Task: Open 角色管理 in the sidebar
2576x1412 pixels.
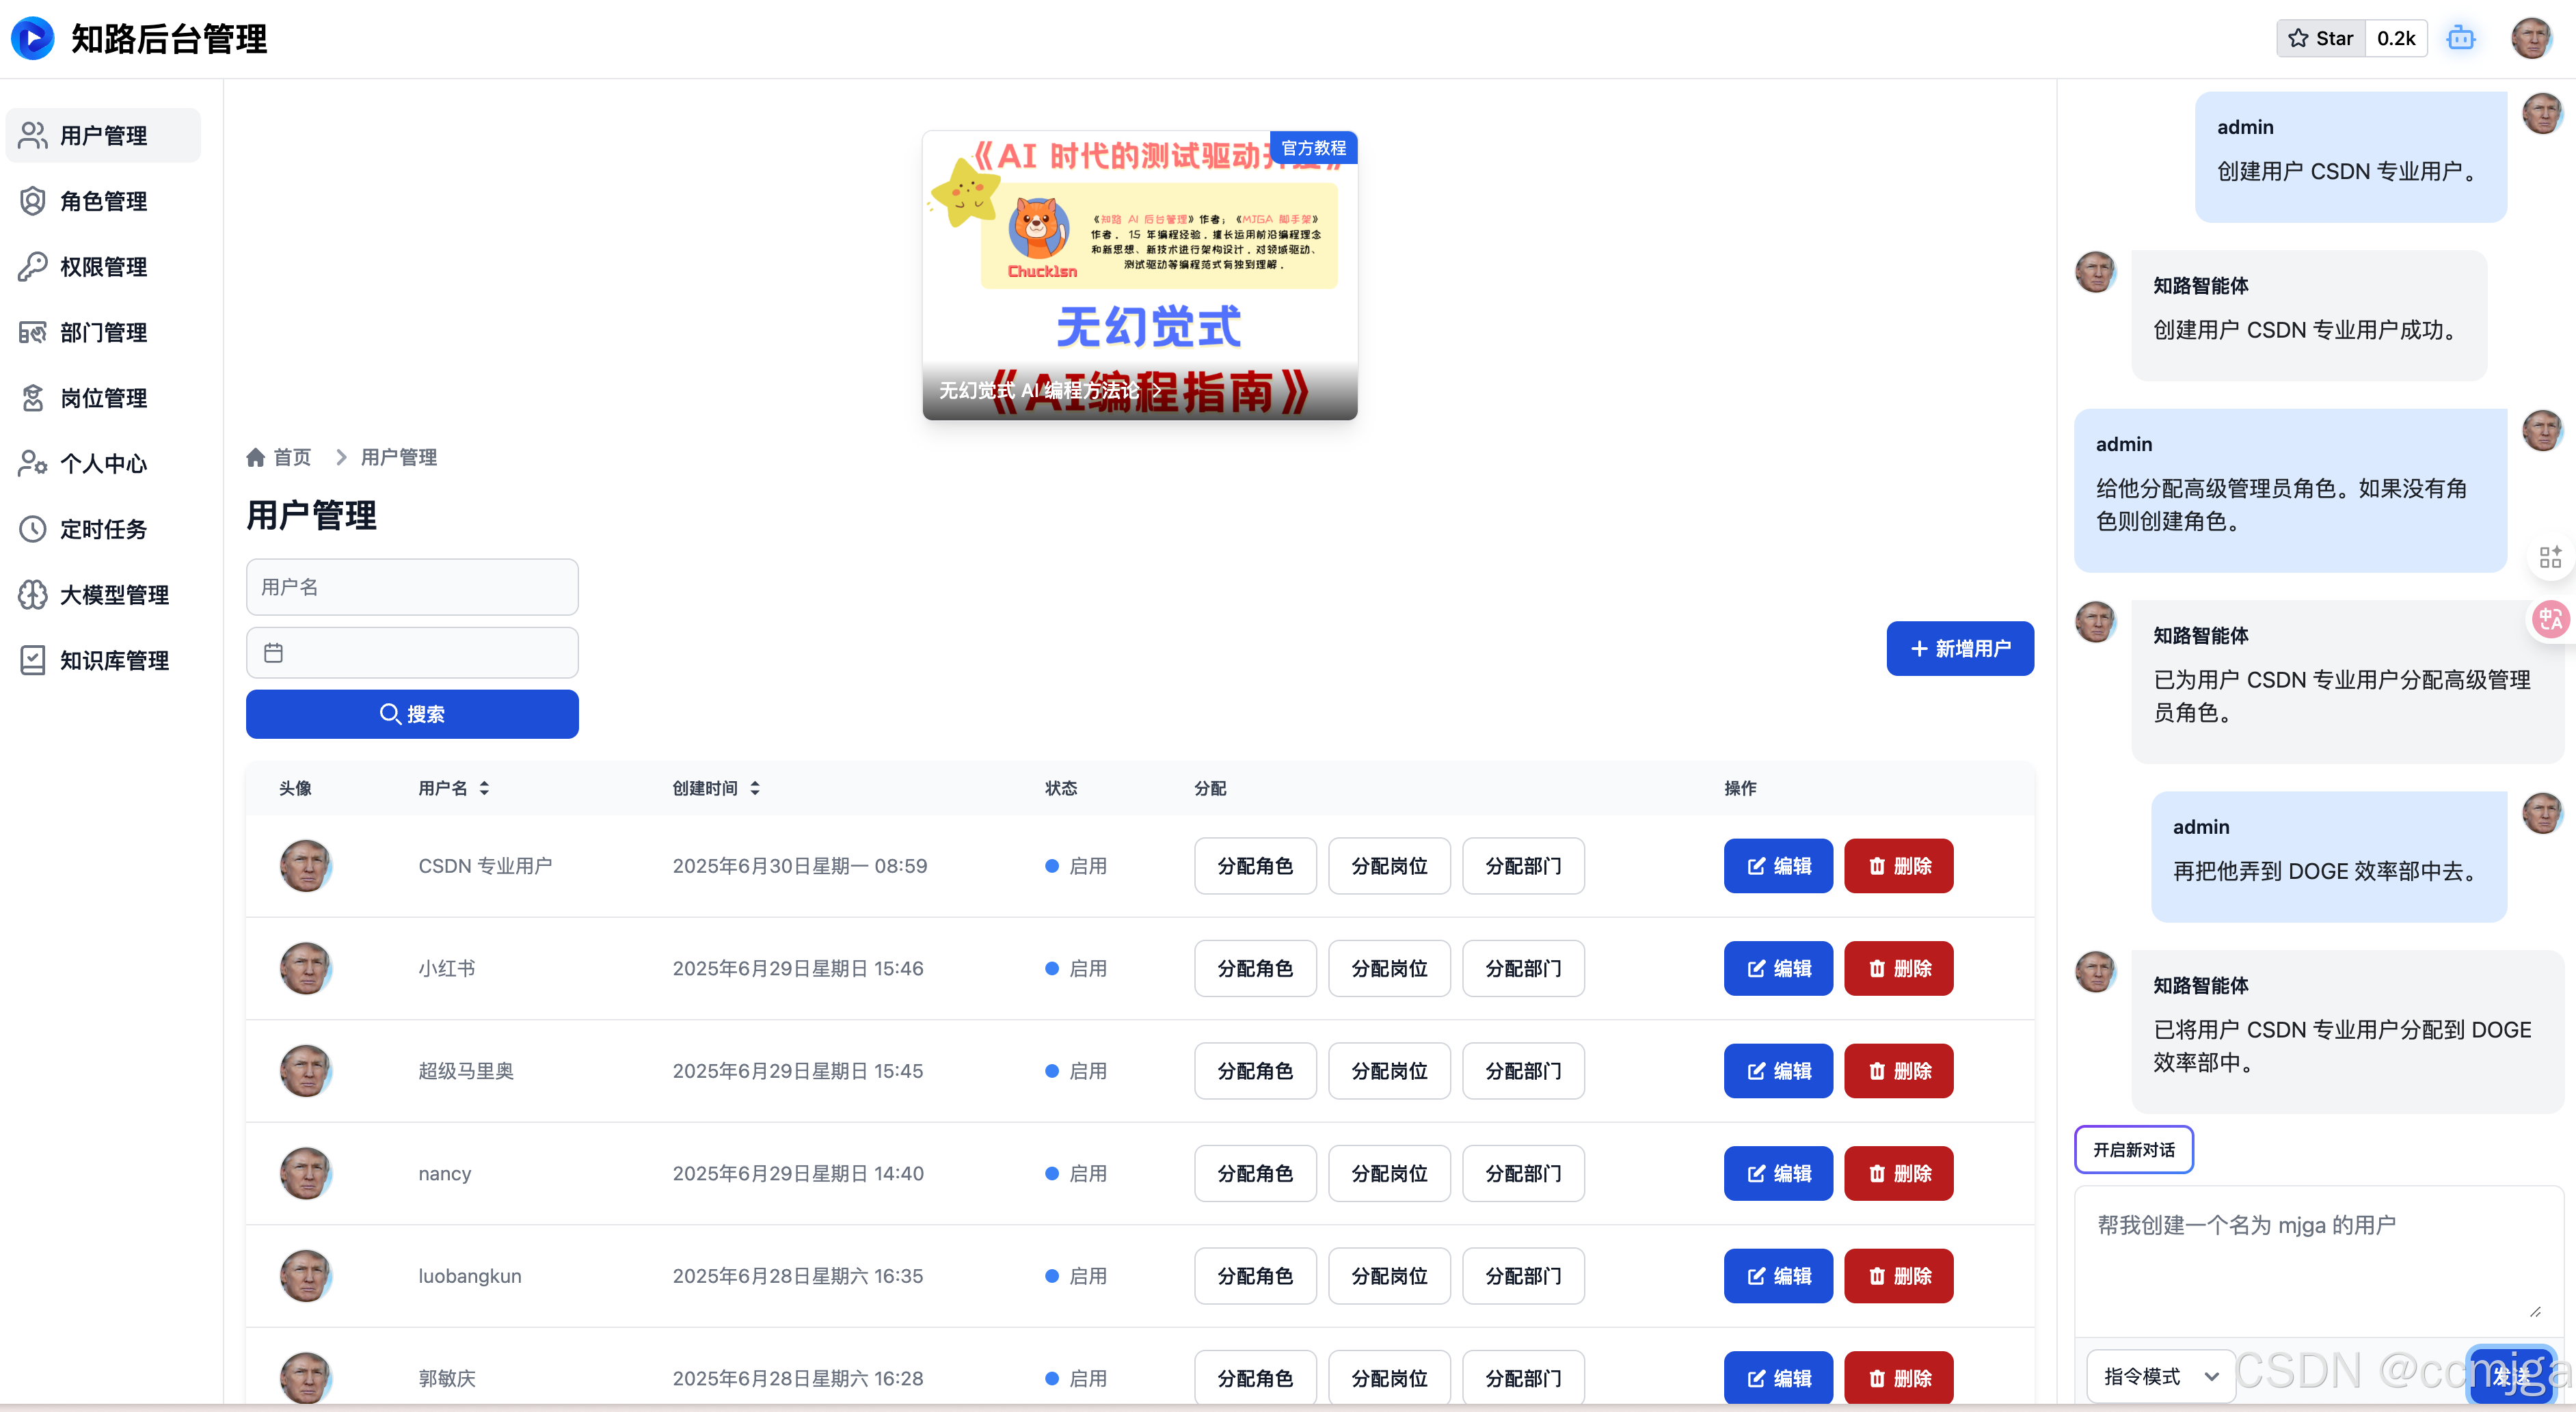Action: [x=103, y=201]
